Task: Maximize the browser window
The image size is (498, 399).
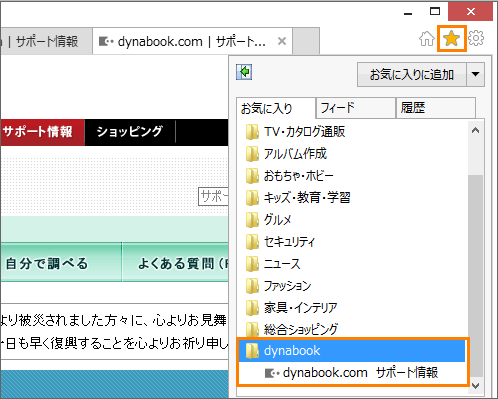Action: (435, 12)
